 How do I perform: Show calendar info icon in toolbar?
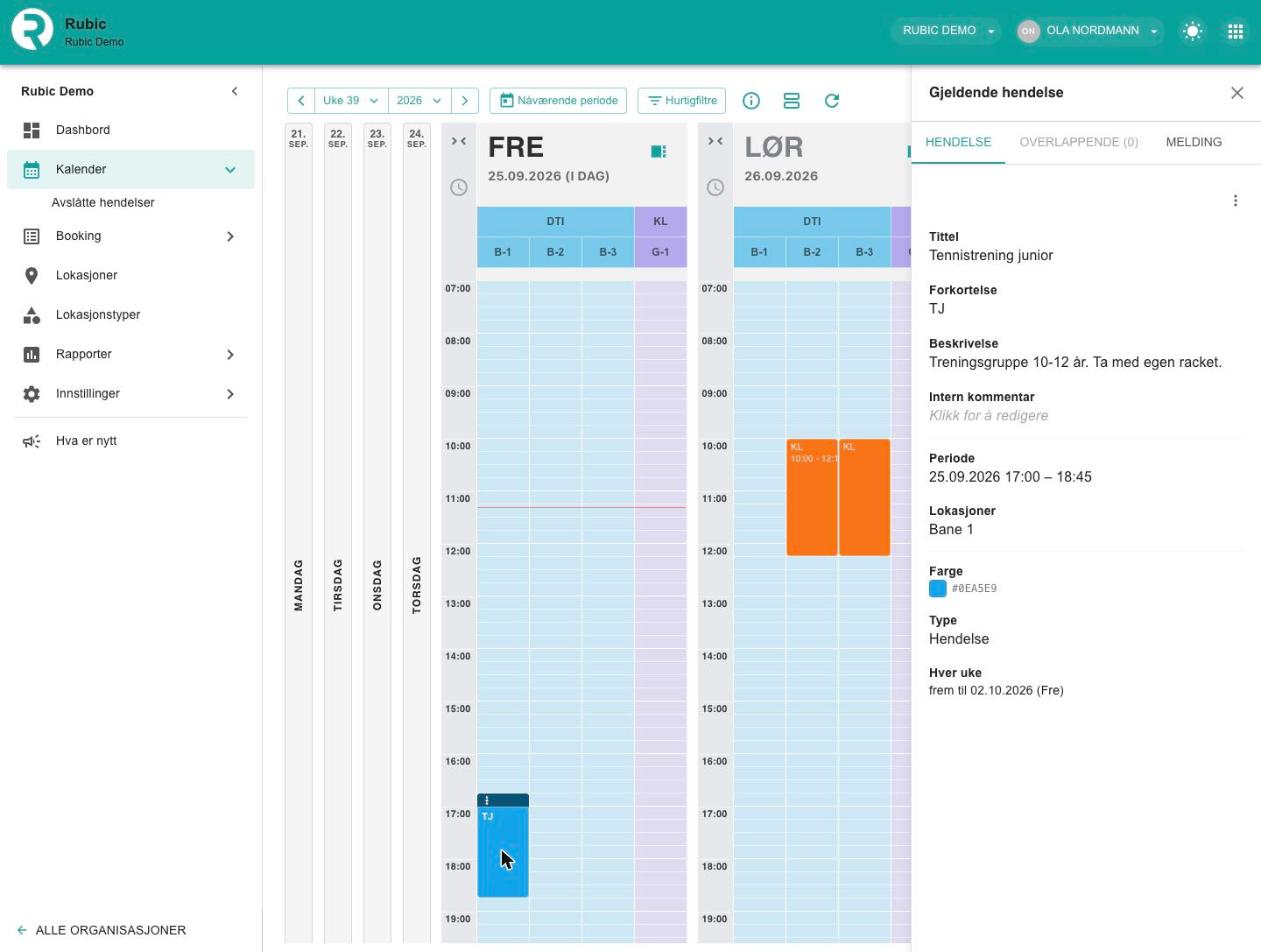[x=751, y=101]
